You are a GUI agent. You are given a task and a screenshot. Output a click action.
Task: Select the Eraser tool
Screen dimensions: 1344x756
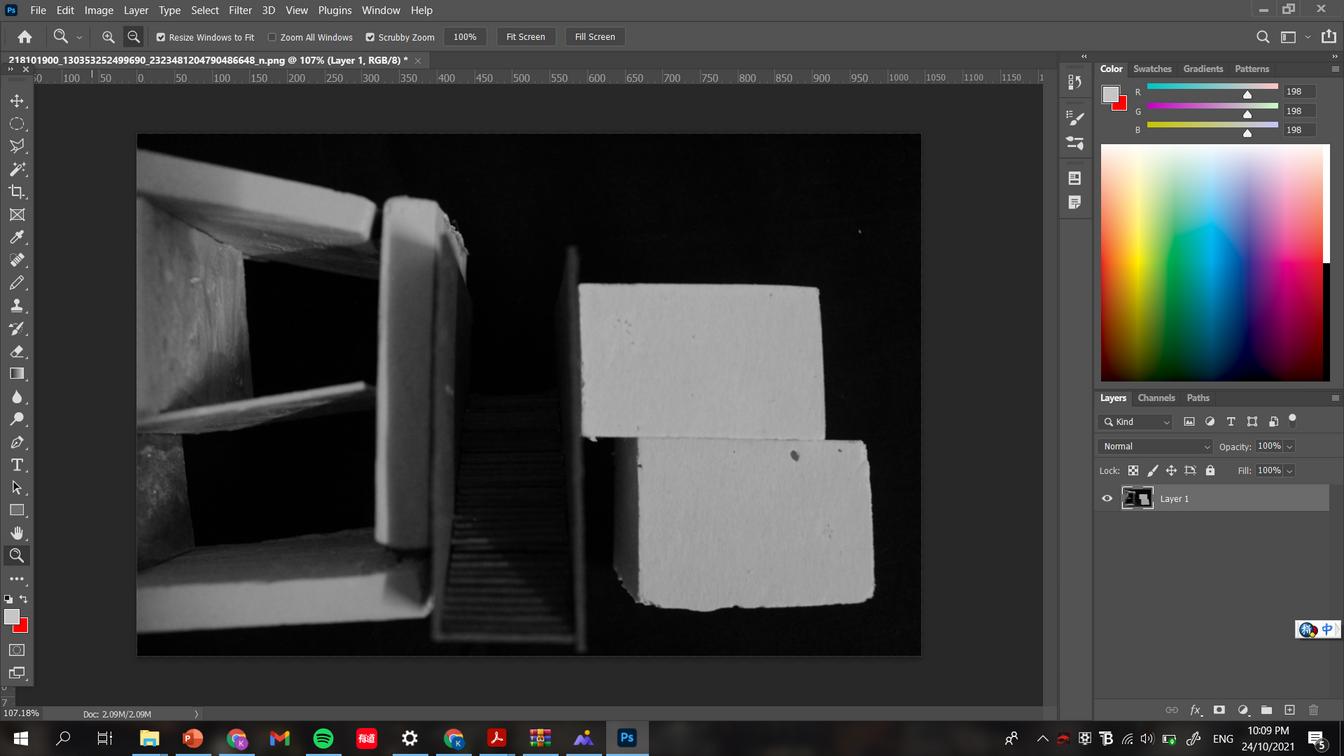point(17,351)
